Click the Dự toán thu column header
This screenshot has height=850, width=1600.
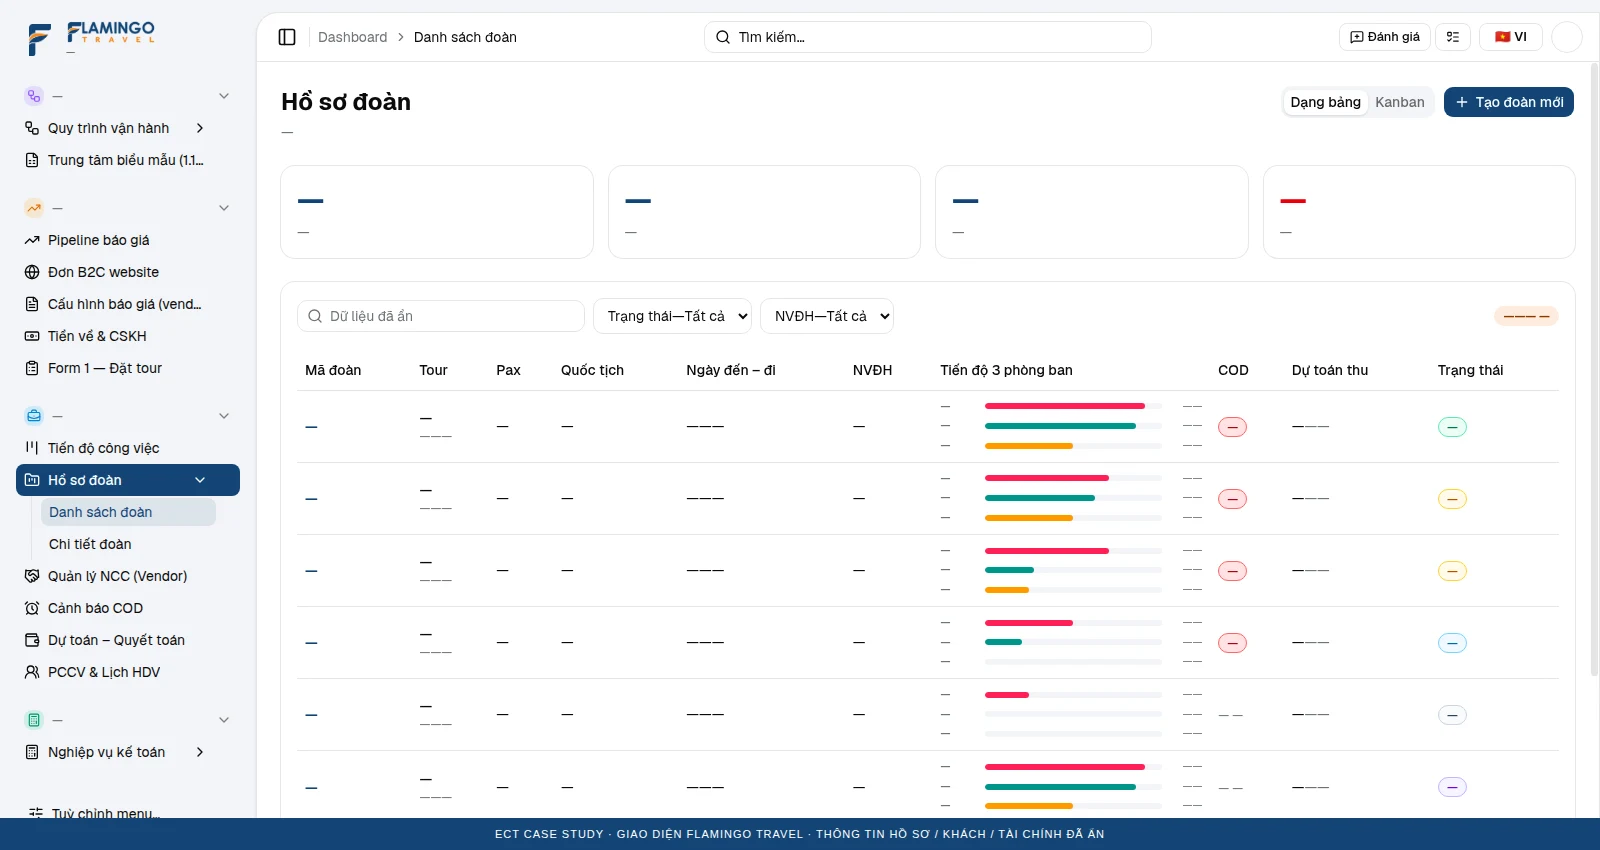point(1330,370)
